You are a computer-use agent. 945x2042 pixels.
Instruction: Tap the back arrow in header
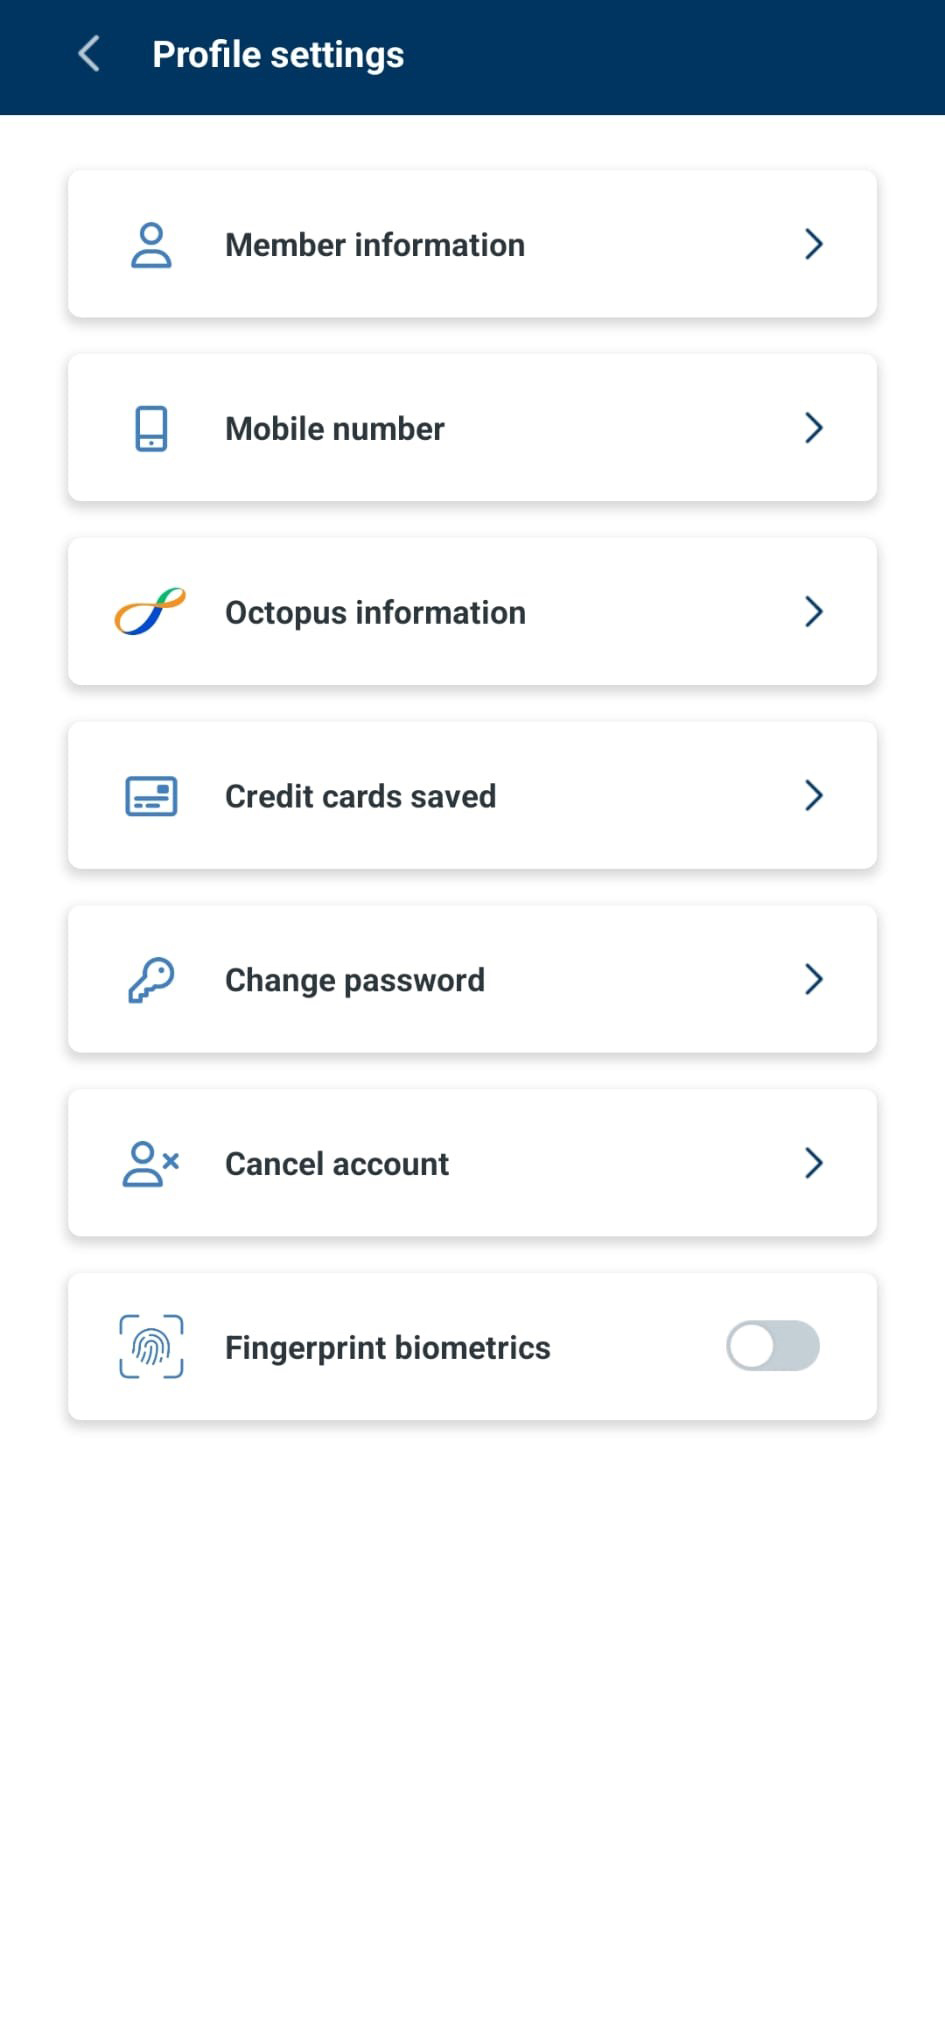point(89,54)
